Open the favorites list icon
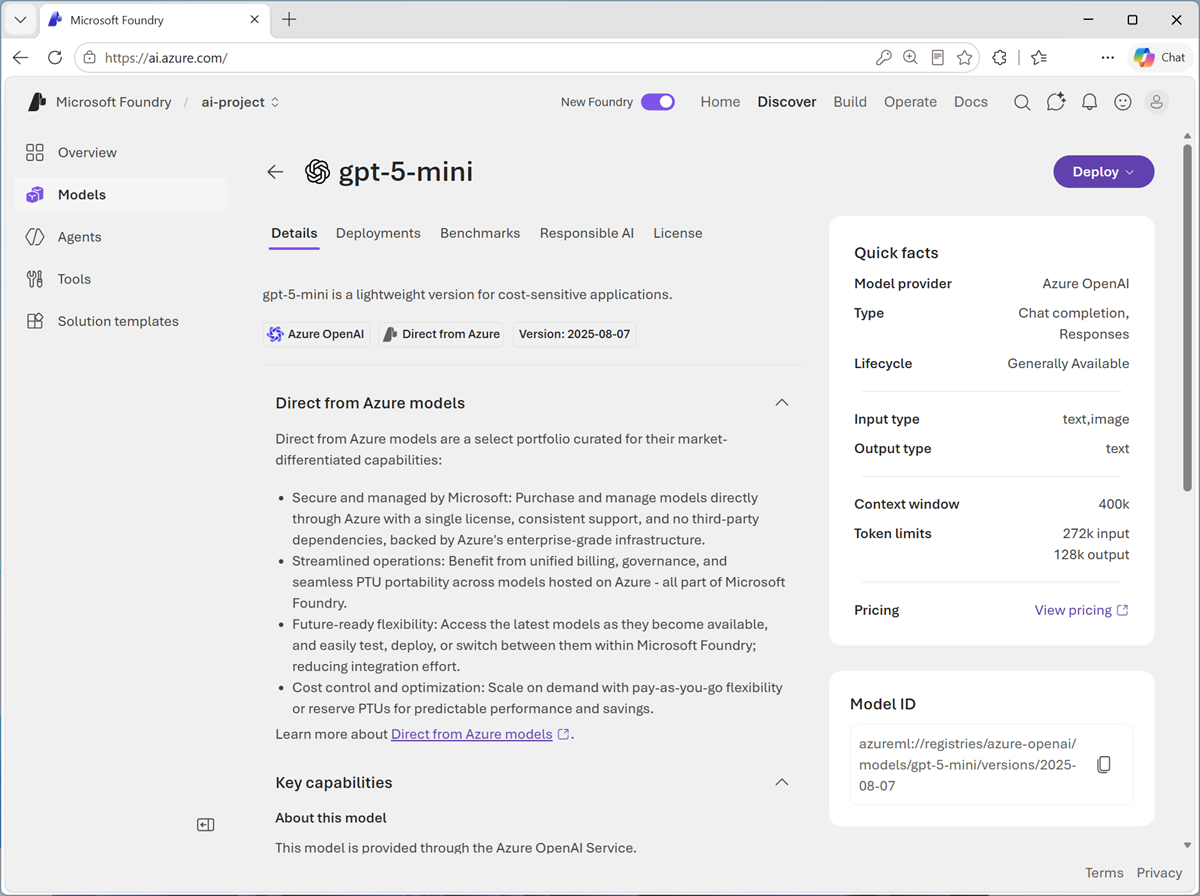1200x896 pixels. [1039, 58]
